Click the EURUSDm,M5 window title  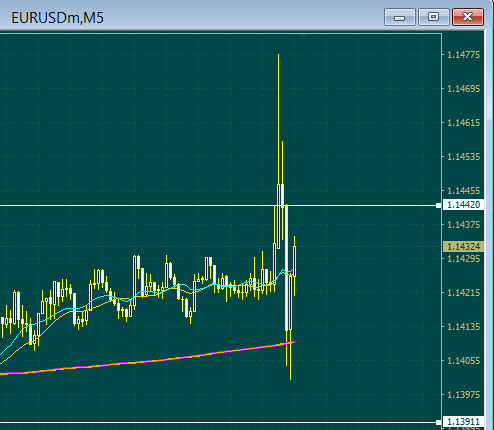[57, 18]
